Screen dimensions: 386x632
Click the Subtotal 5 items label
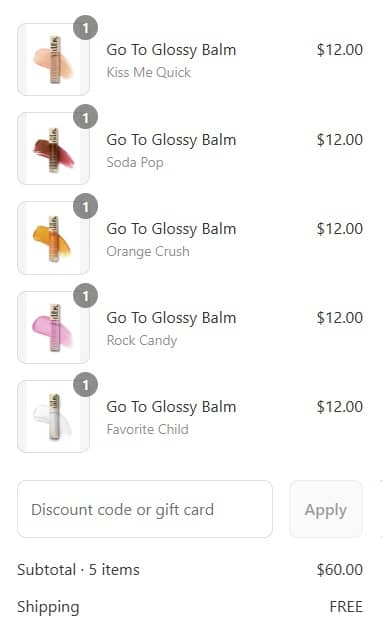(x=79, y=570)
